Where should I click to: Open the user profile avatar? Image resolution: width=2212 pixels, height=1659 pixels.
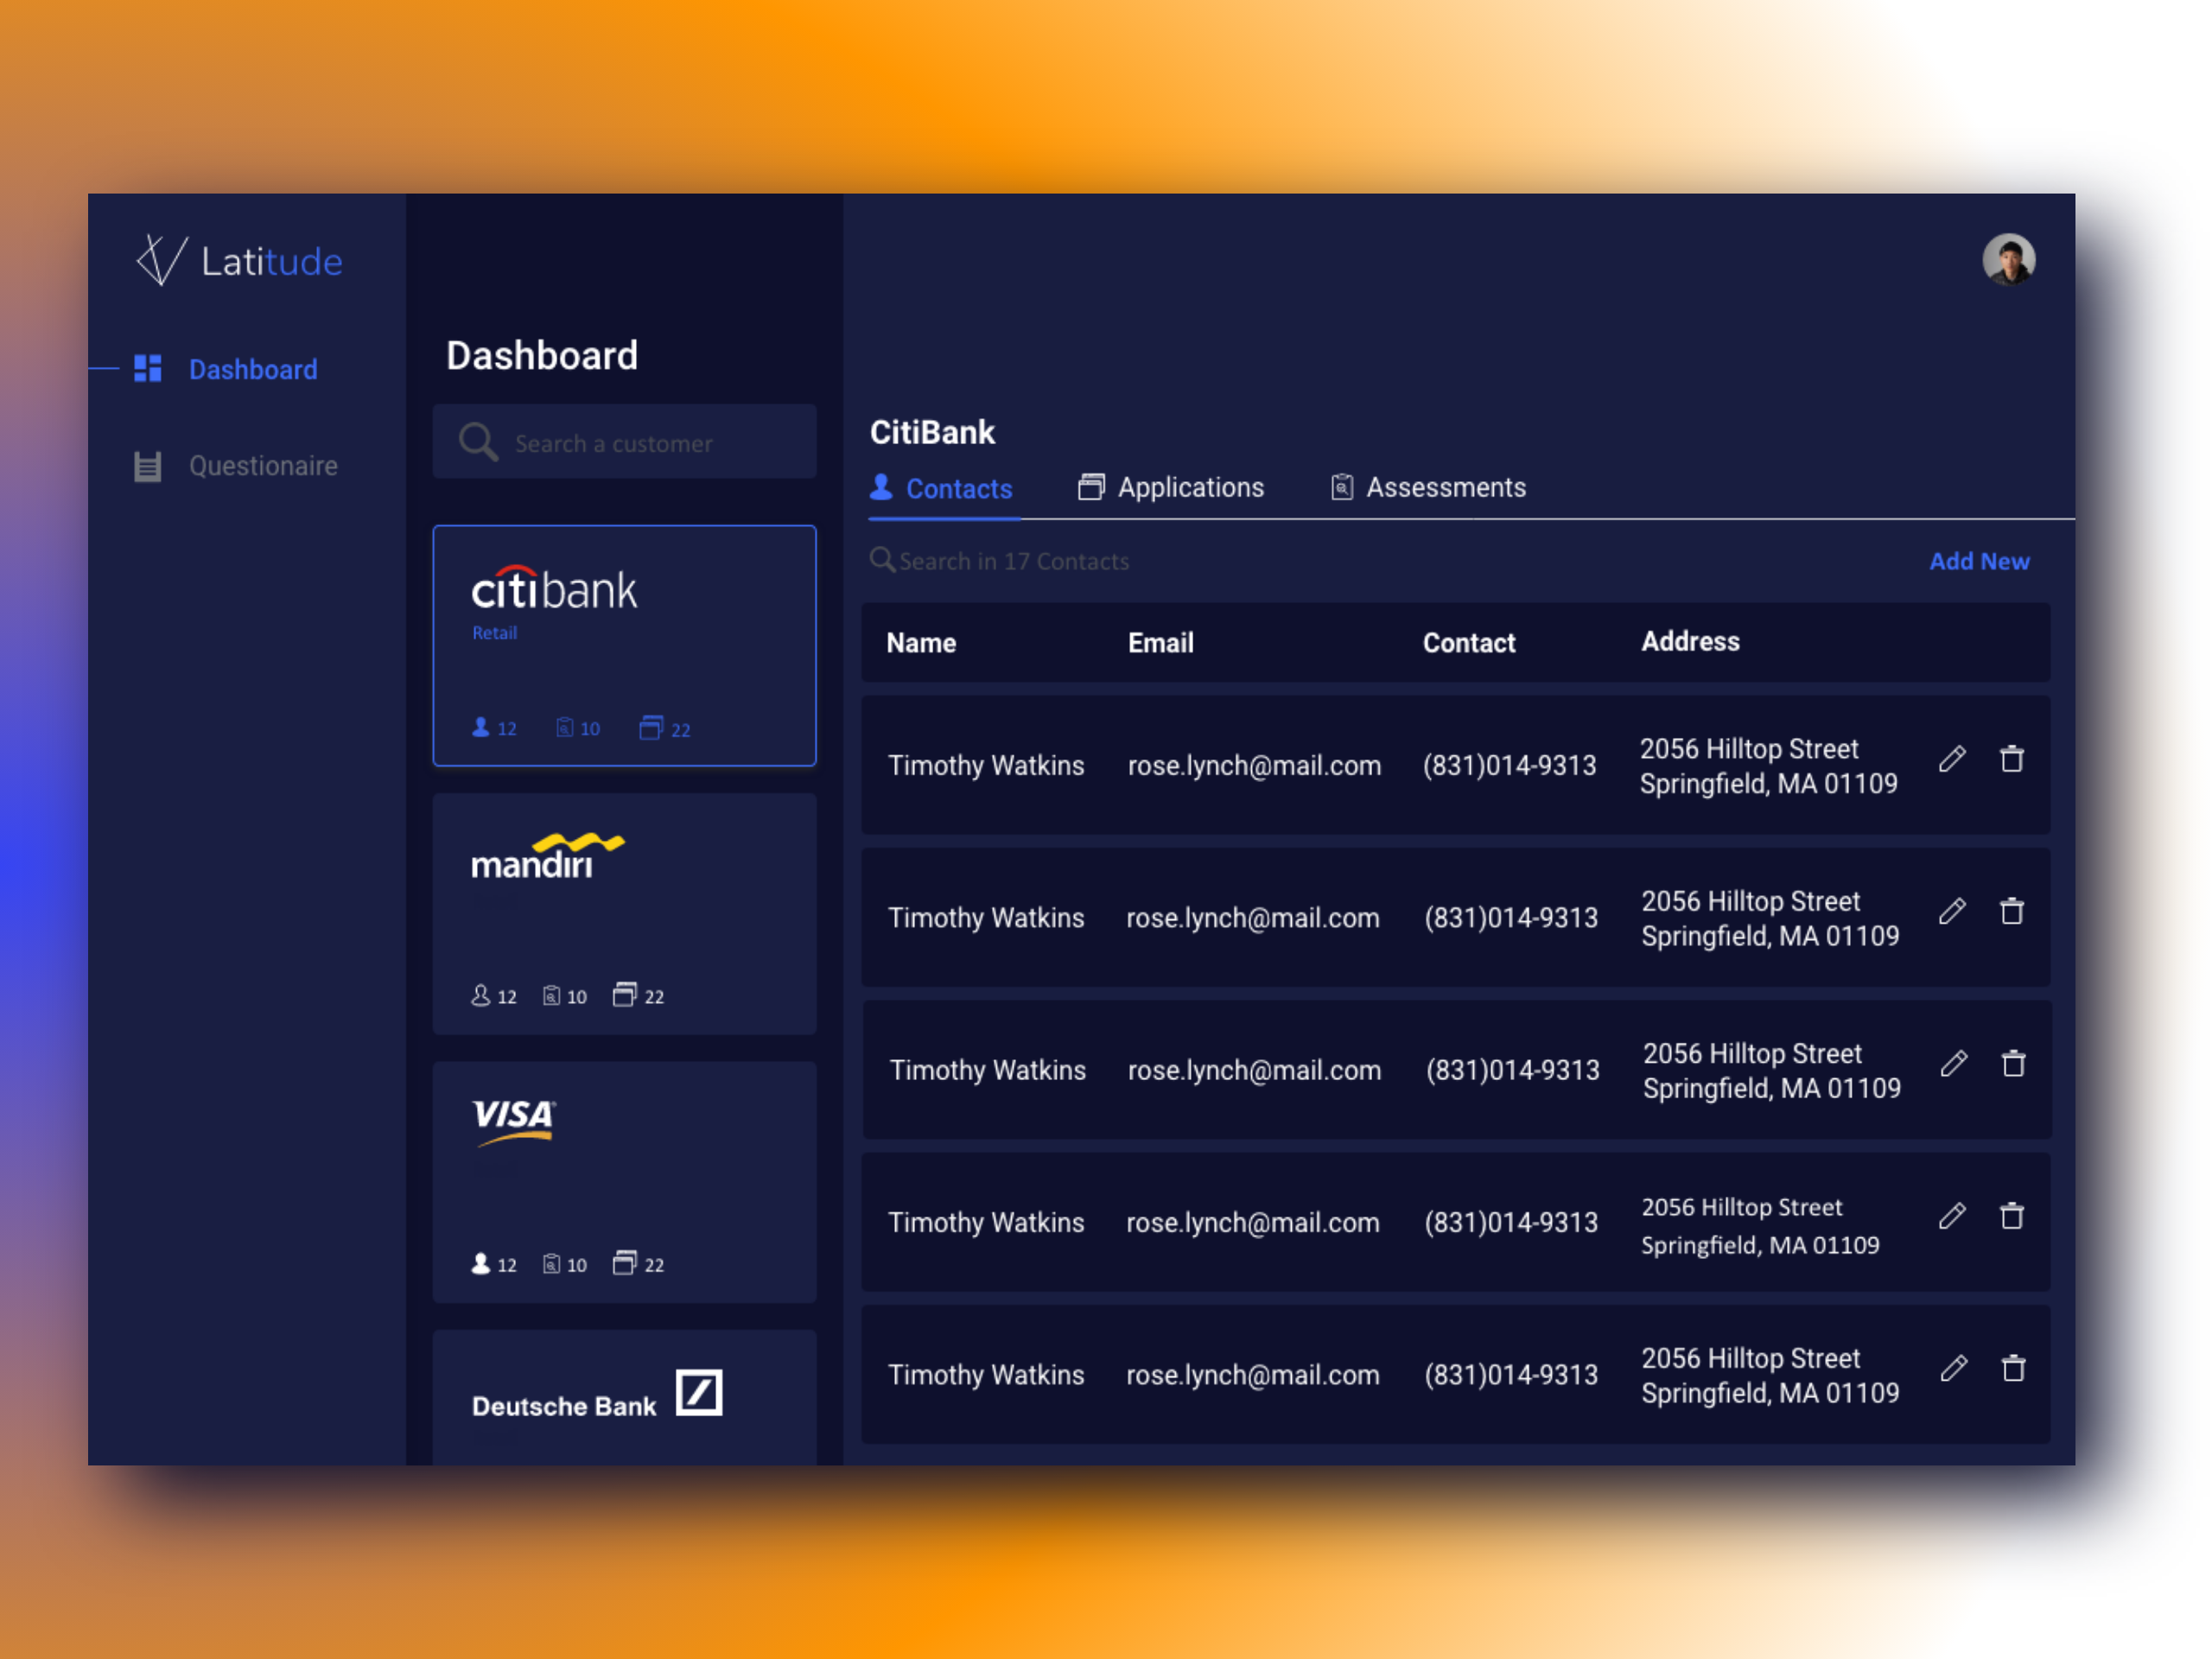click(2008, 260)
